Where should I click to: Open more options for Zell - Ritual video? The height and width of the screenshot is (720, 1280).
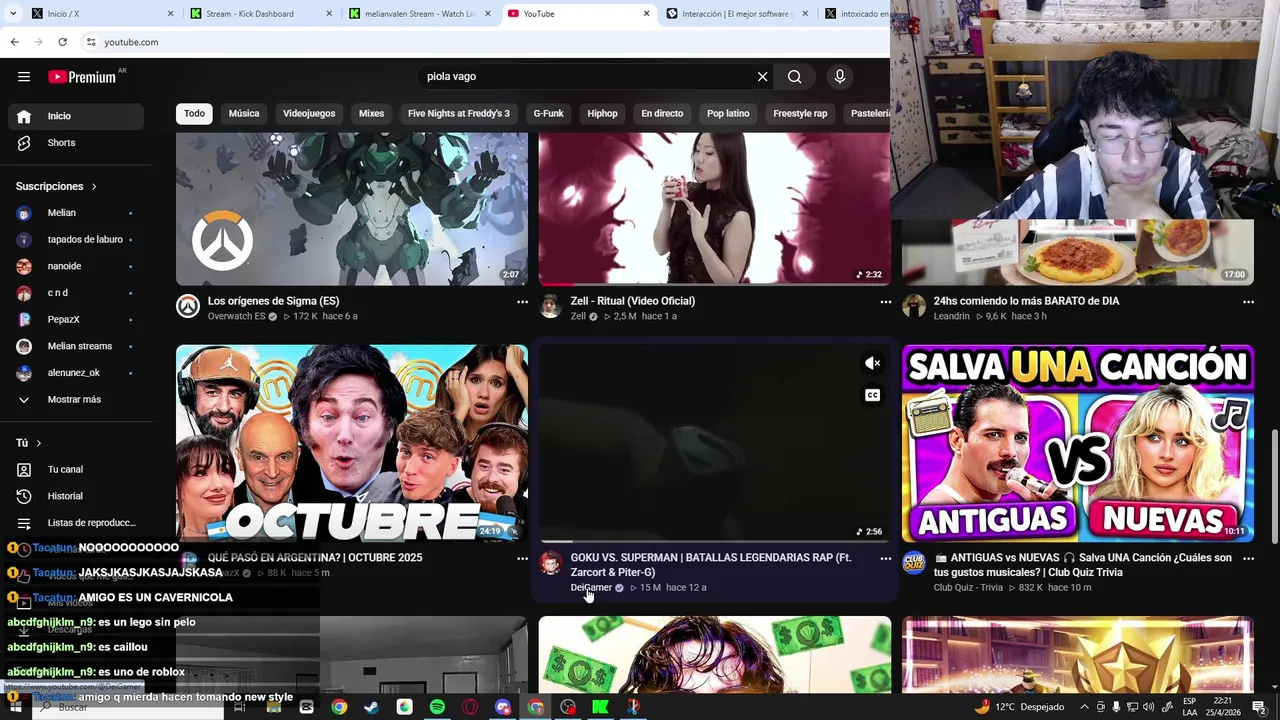[885, 301]
